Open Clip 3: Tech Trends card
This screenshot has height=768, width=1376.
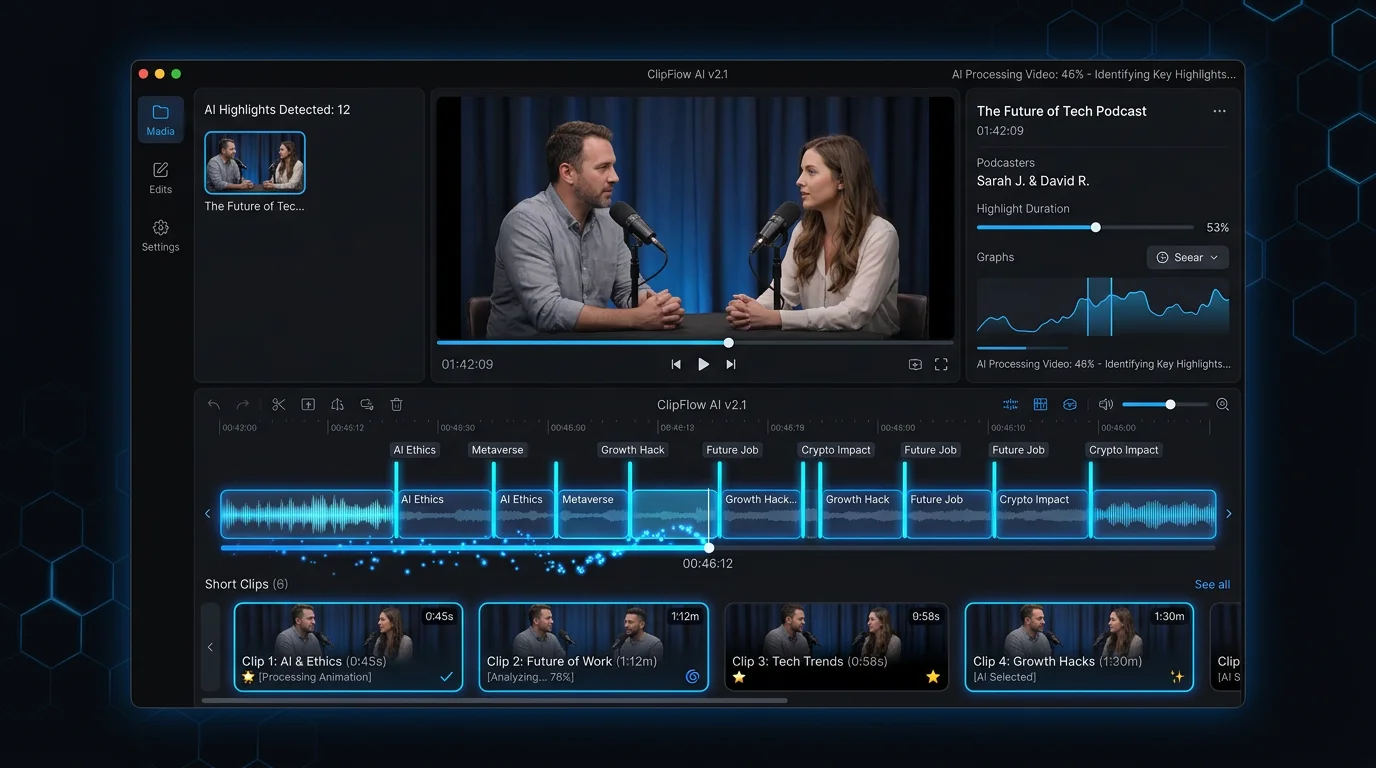836,647
